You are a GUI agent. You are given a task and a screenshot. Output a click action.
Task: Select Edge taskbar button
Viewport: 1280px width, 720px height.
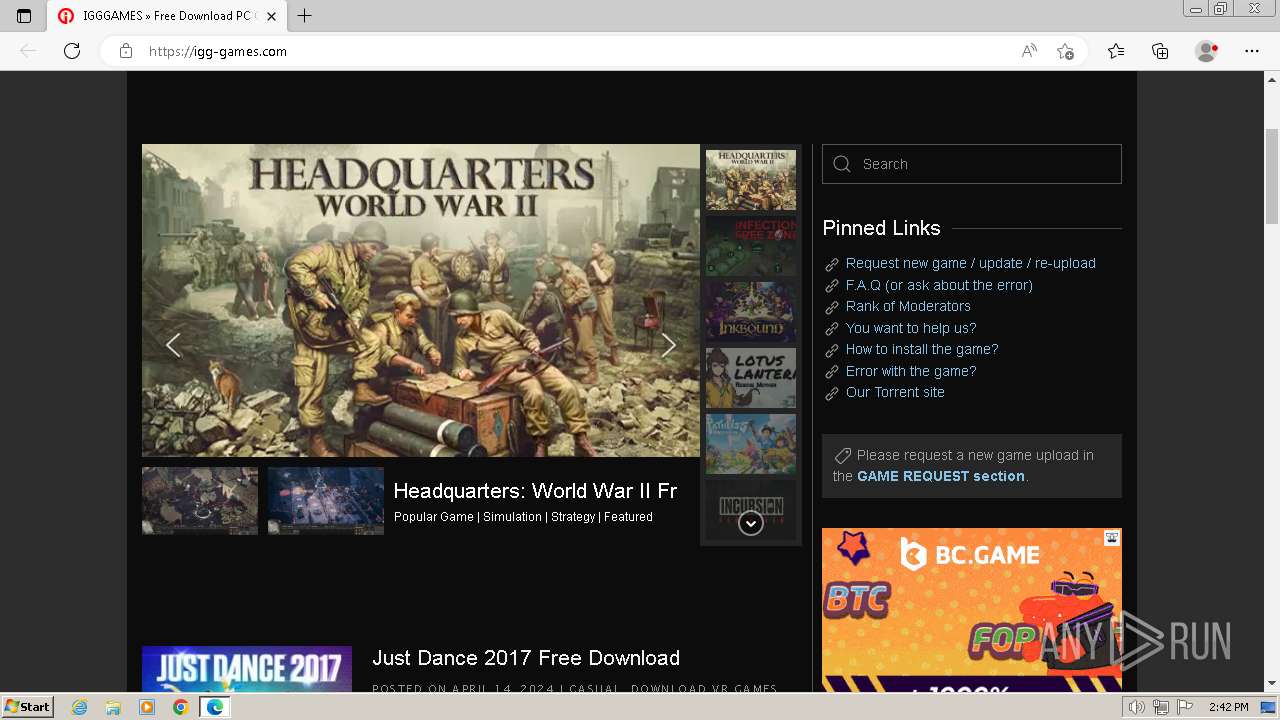[x=214, y=707]
